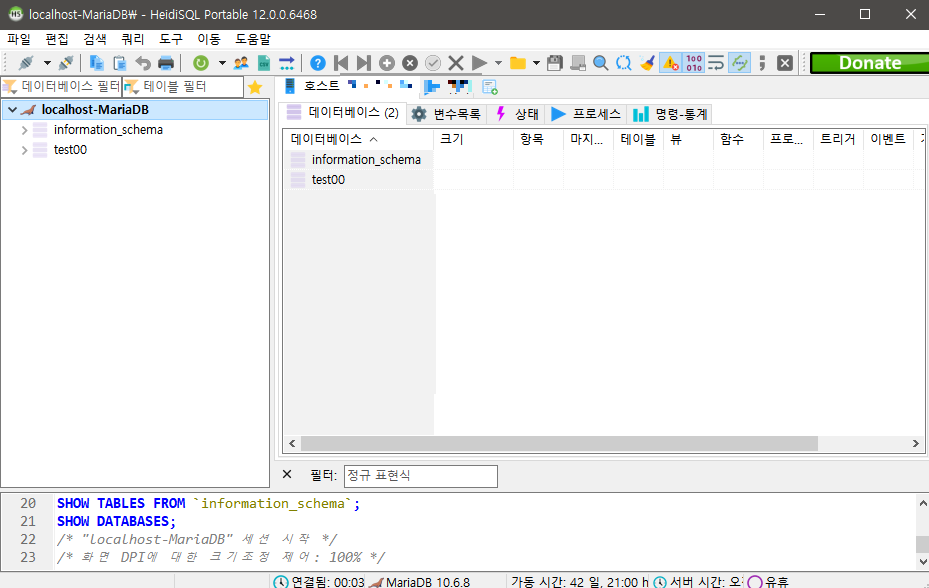The width and height of the screenshot is (929, 588).
Task: Close the filter bar with X
Action: point(287,474)
